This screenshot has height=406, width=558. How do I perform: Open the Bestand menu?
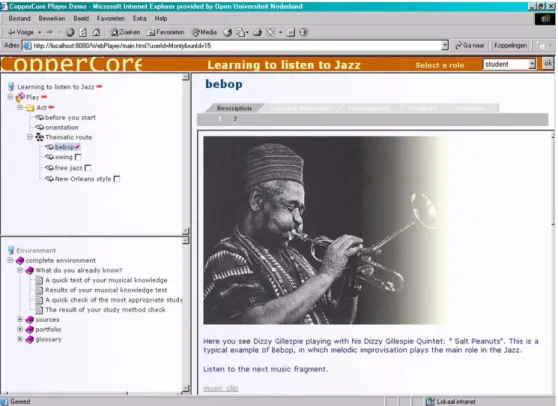point(20,19)
